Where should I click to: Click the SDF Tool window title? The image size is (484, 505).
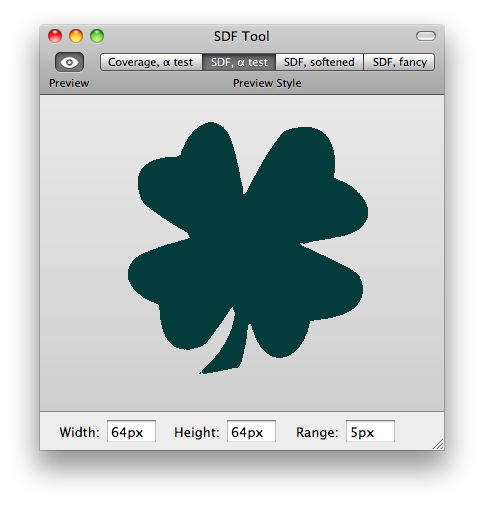coord(242,36)
